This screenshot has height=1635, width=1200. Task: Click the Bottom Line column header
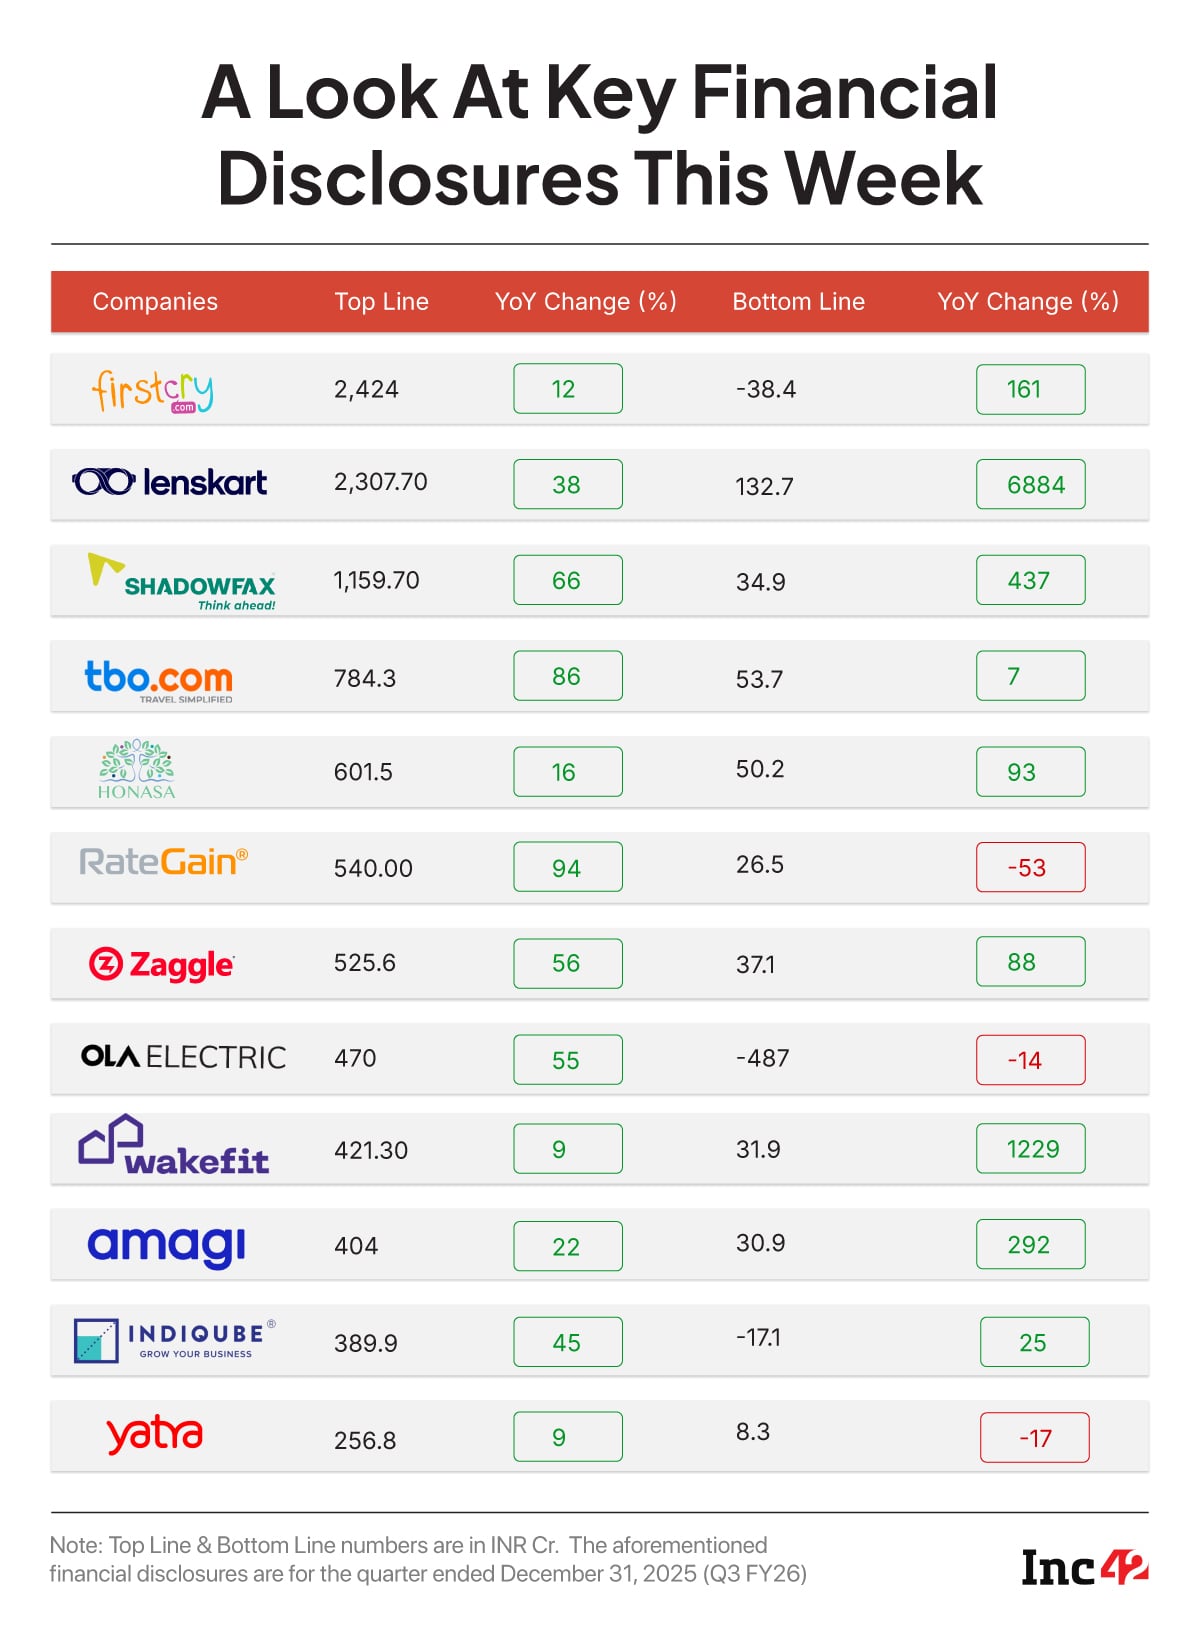coord(798,302)
